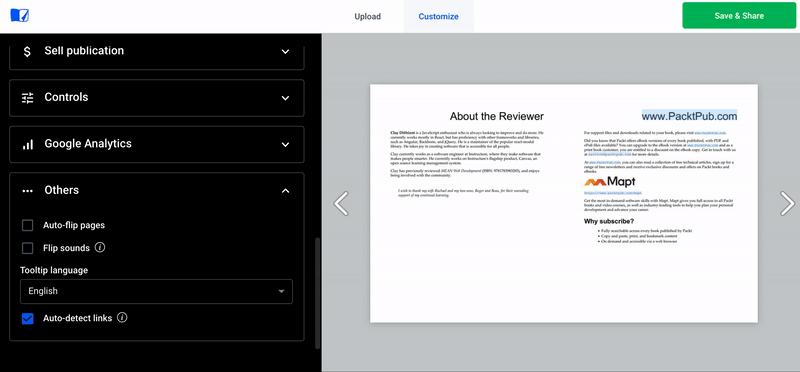800x372 pixels.
Task: Click the Save & Share button
Action: point(739,16)
